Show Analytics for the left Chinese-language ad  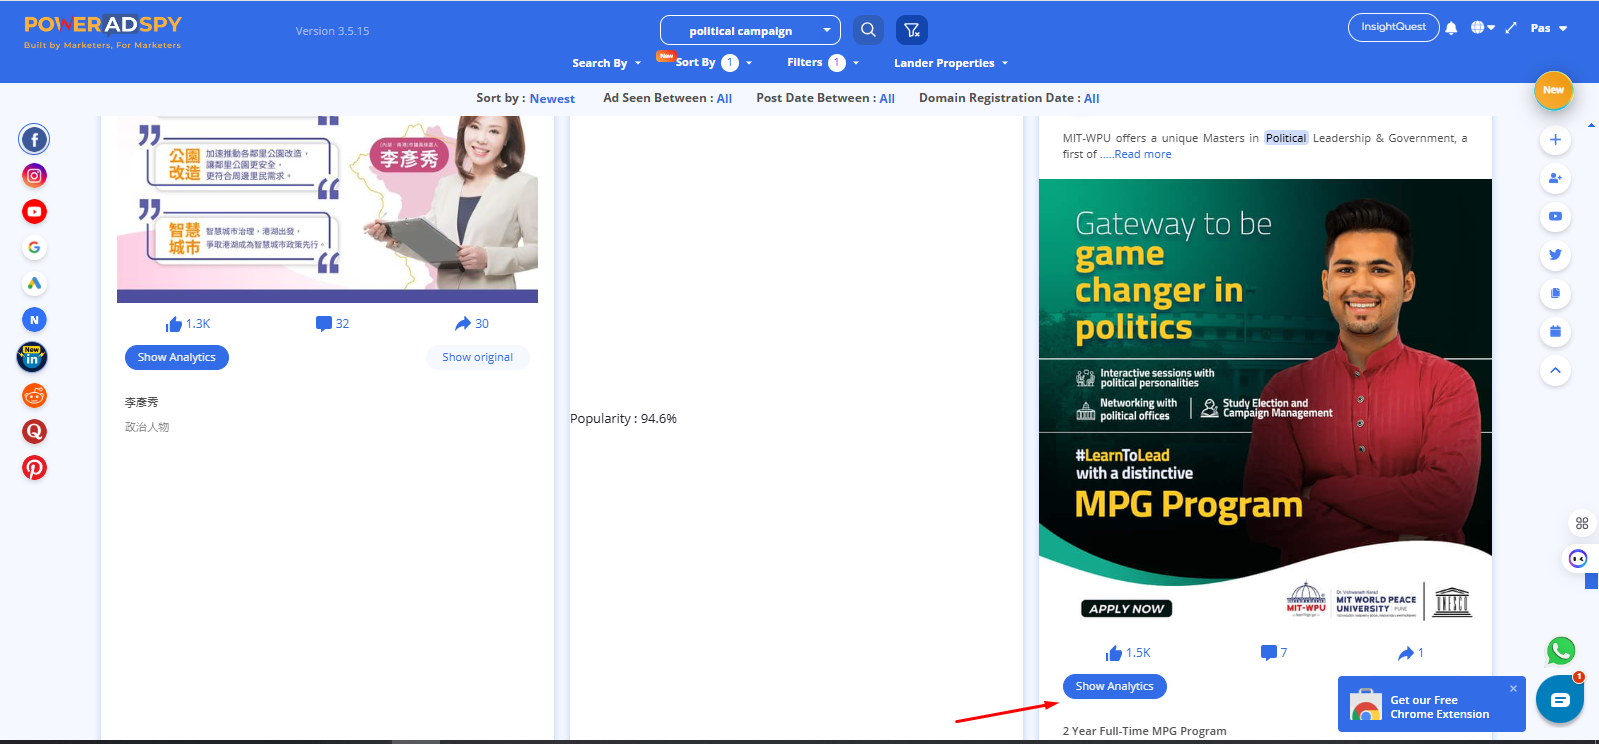click(177, 357)
